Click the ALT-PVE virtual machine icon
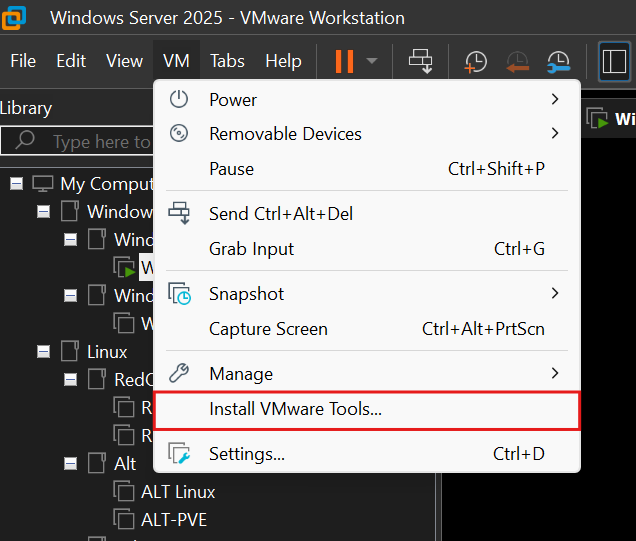This screenshot has width=636, height=541. (x=124, y=519)
